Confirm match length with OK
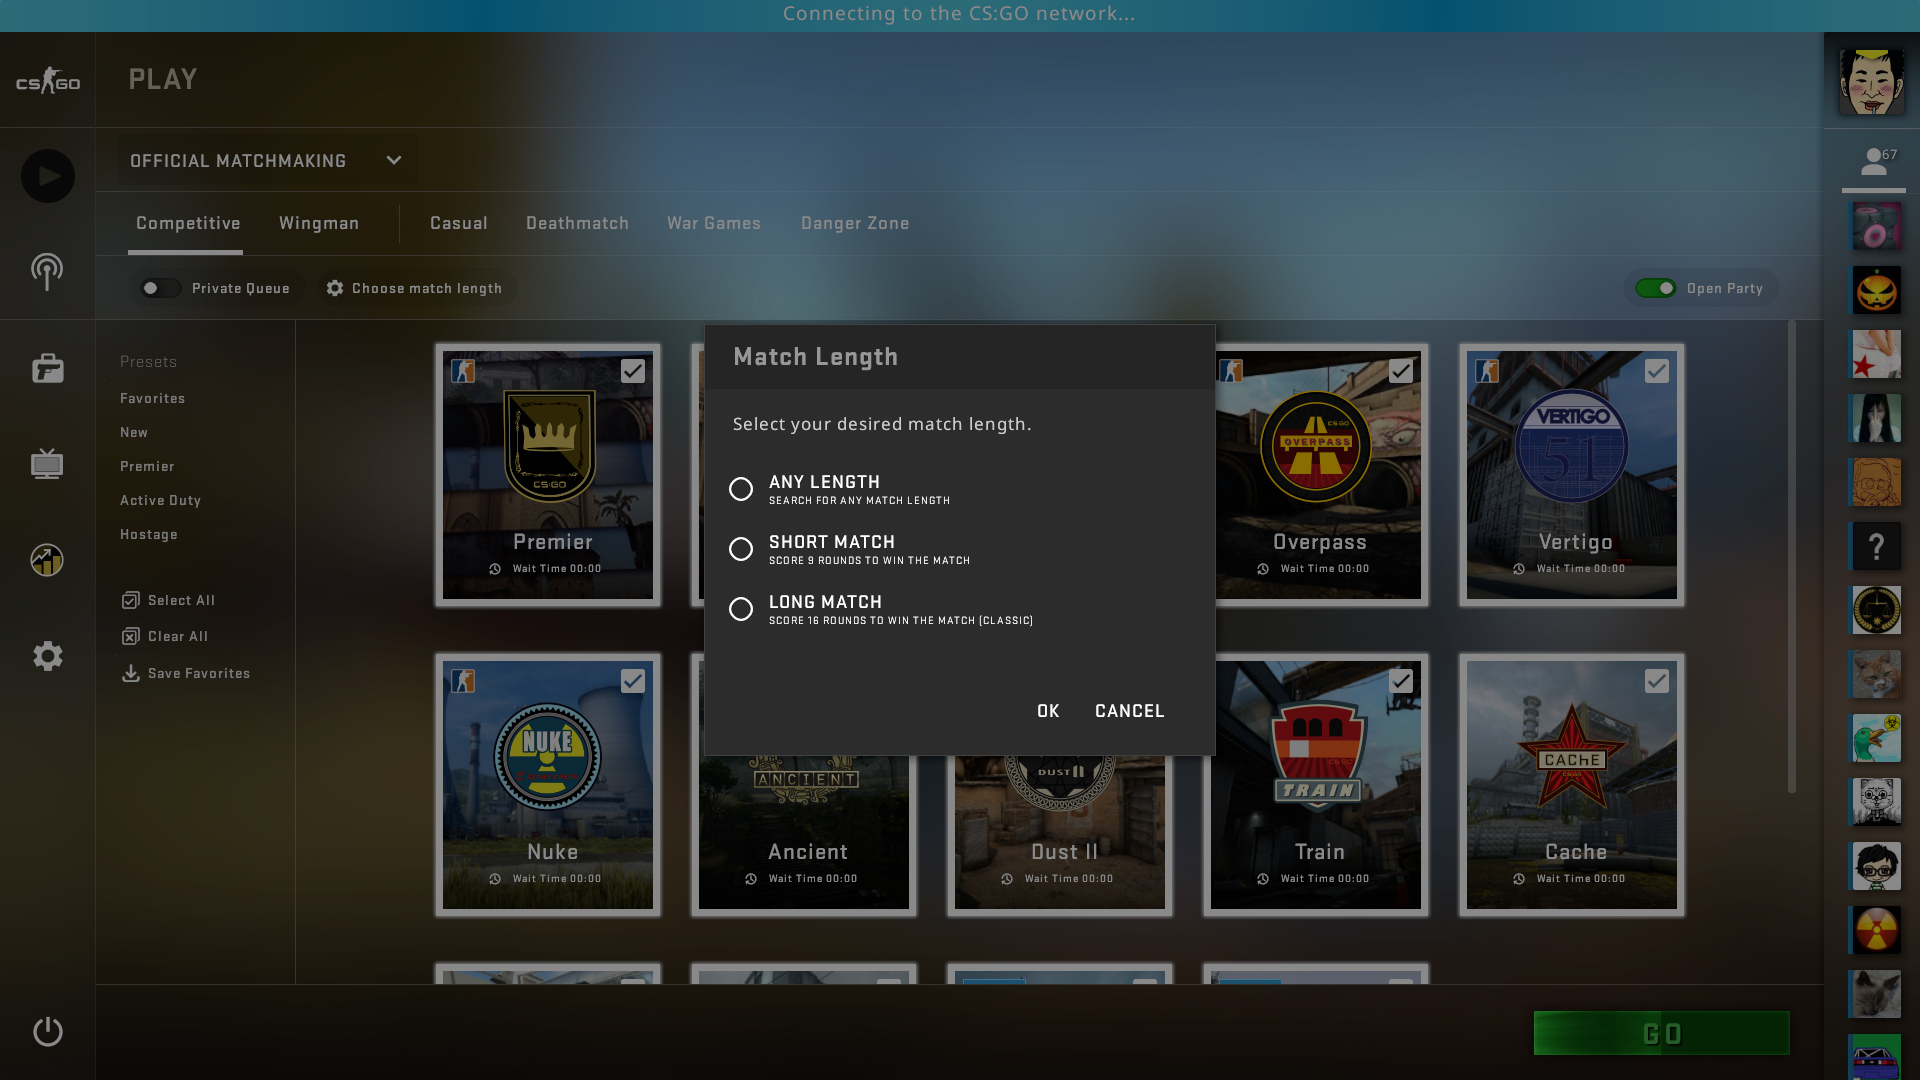 1048,711
